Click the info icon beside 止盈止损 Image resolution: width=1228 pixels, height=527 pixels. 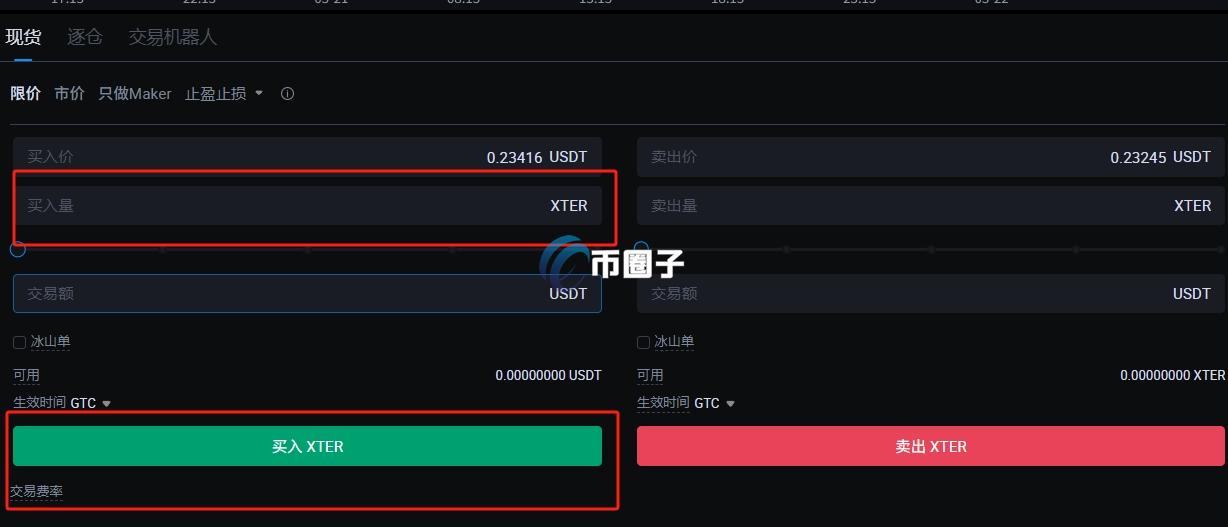click(x=287, y=94)
